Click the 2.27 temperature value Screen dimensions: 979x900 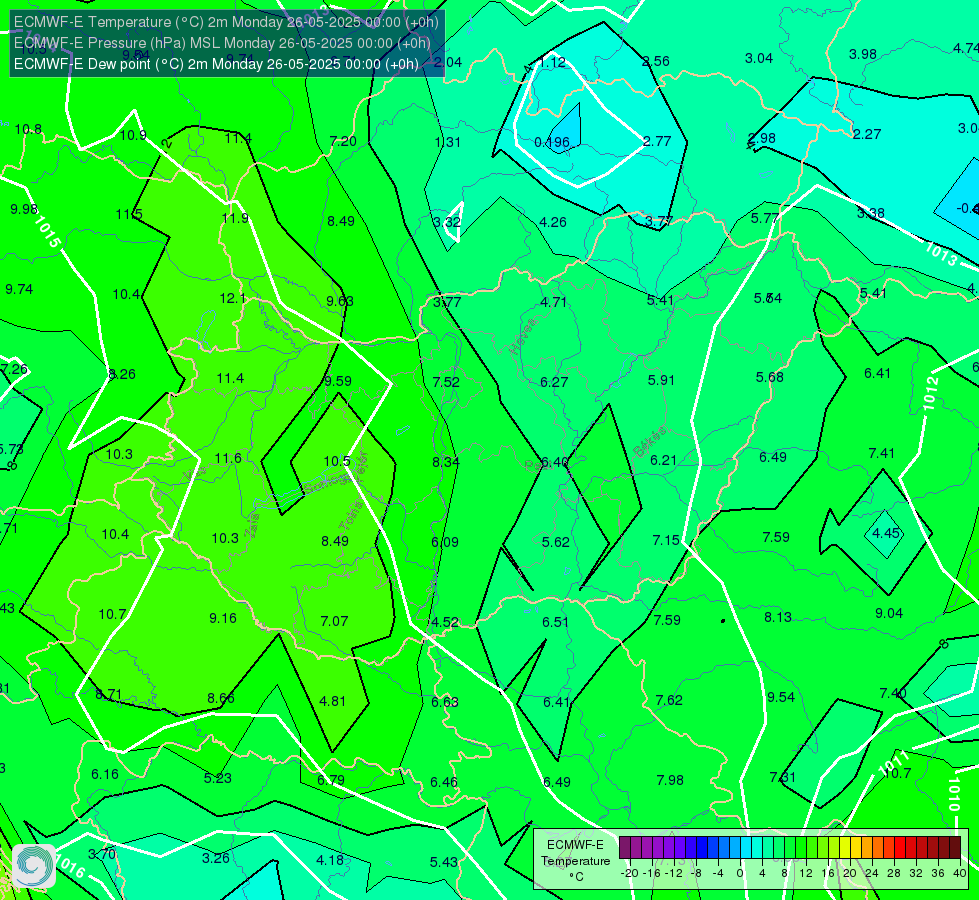867,134
